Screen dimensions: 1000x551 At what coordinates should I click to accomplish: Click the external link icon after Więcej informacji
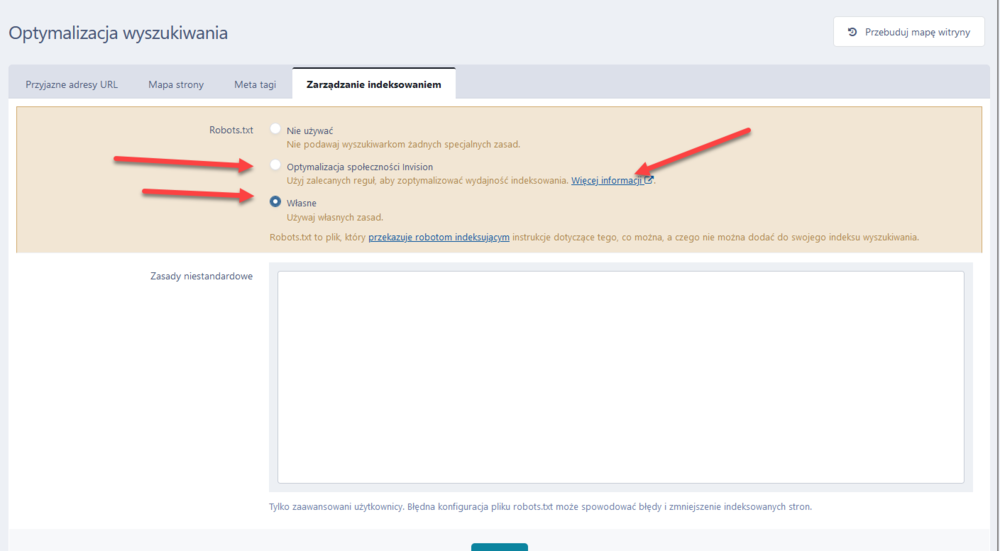pyautogui.click(x=649, y=181)
